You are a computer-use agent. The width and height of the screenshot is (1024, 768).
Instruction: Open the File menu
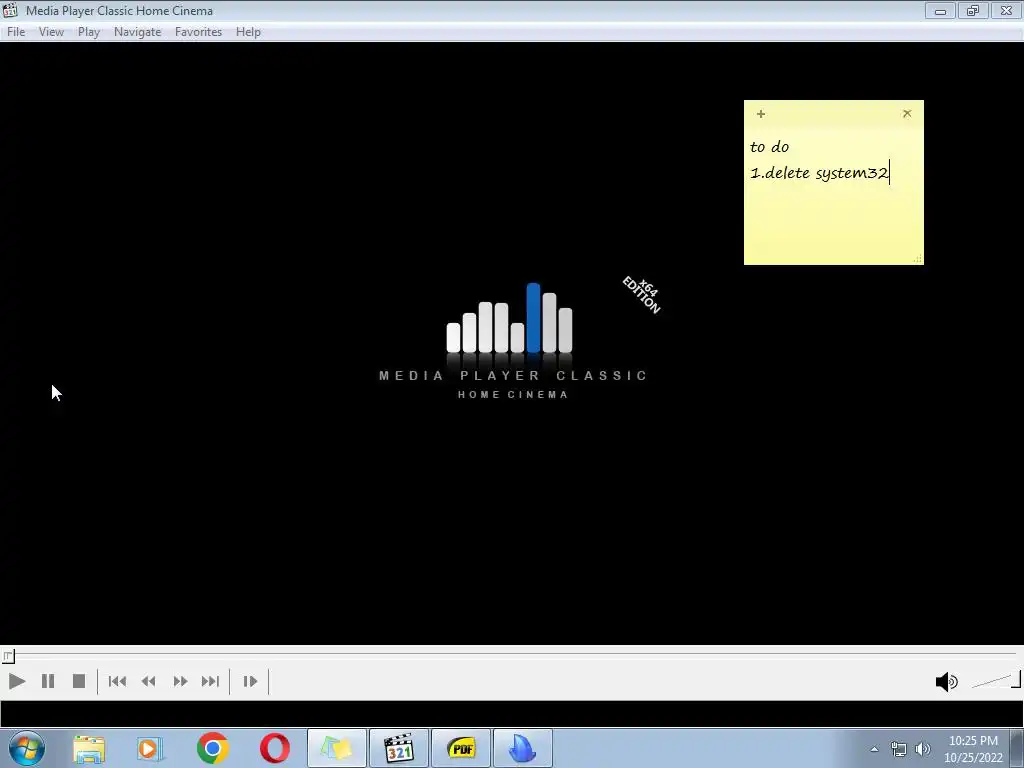click(x=16, y=32)
